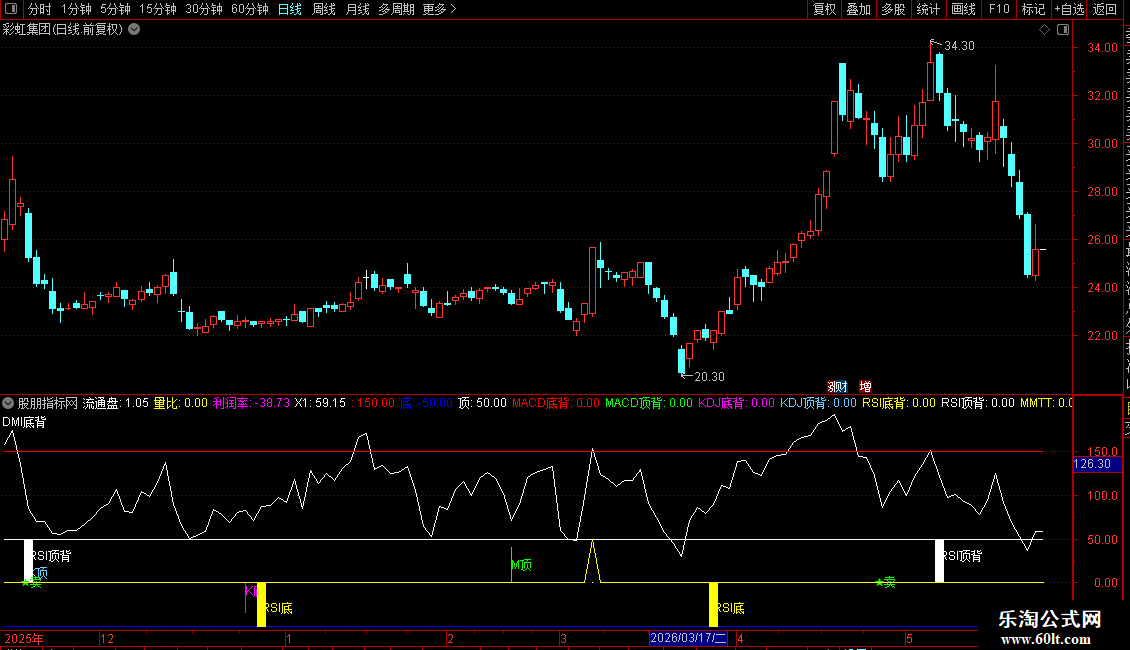This screenshot has height=650, width=1130.
Task: Click month 5 on time axis
Action: pos(909,638)
